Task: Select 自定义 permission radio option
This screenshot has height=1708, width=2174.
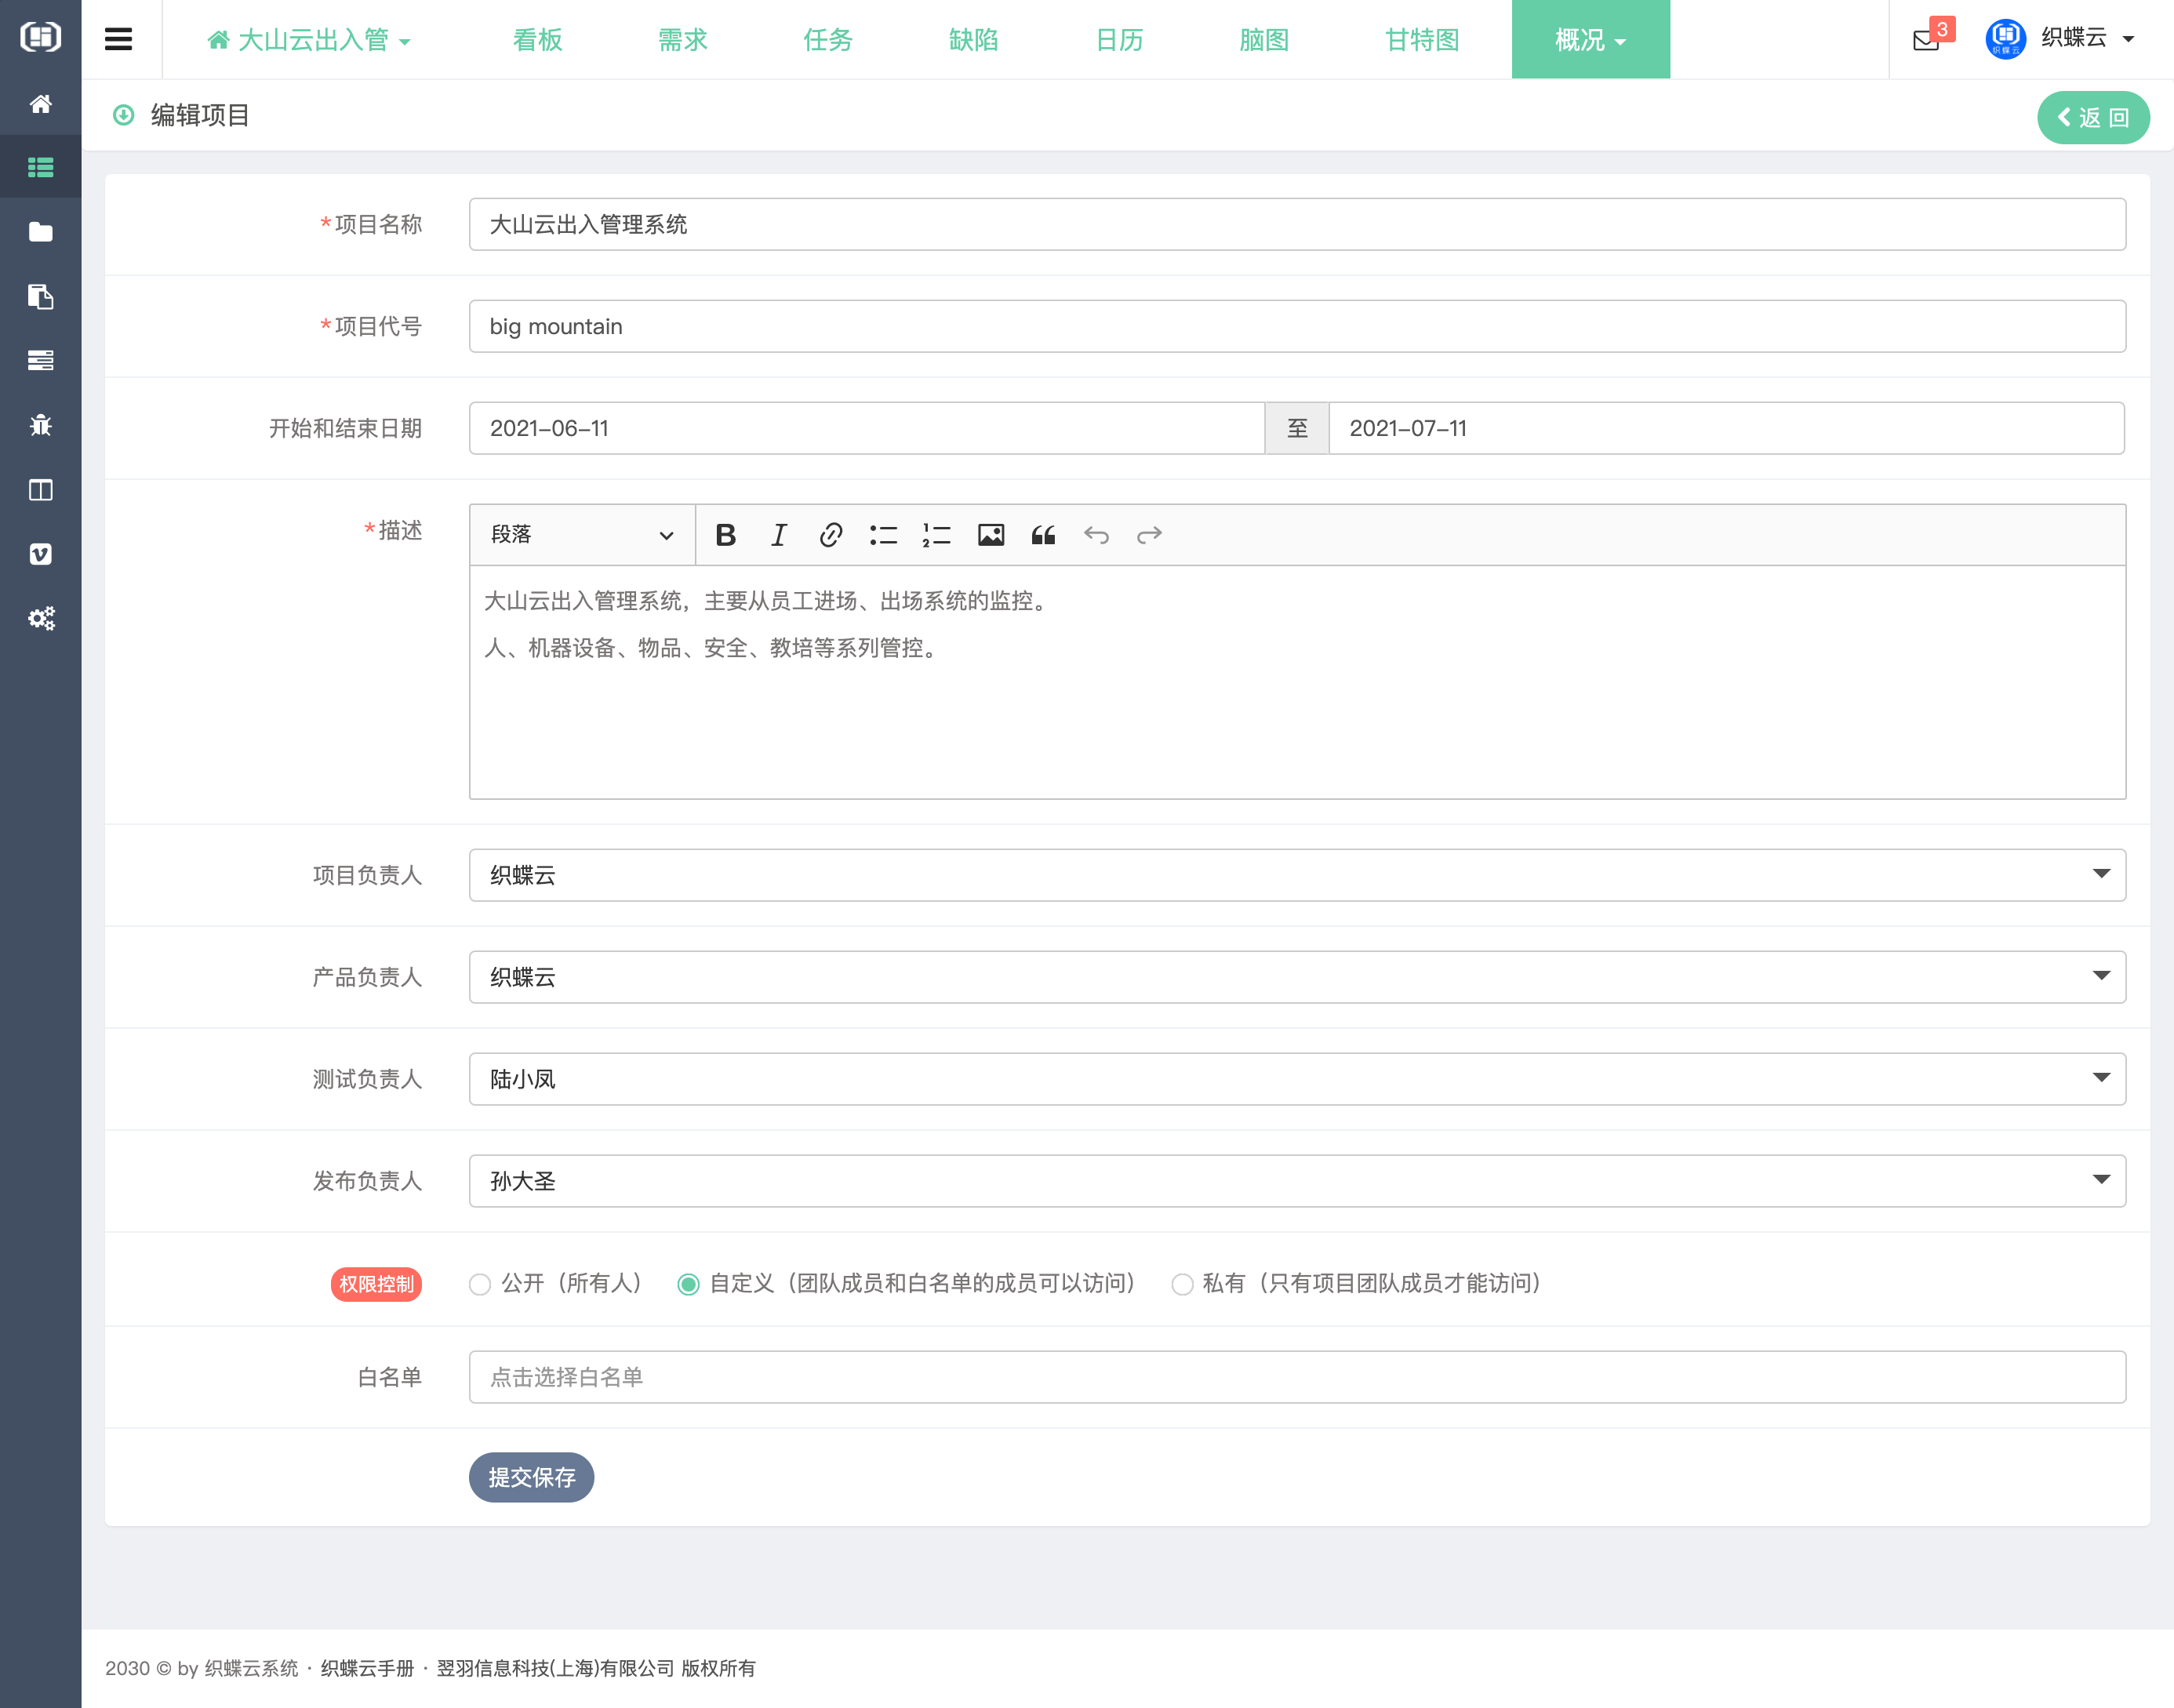Action: [x=688, y=1284]
